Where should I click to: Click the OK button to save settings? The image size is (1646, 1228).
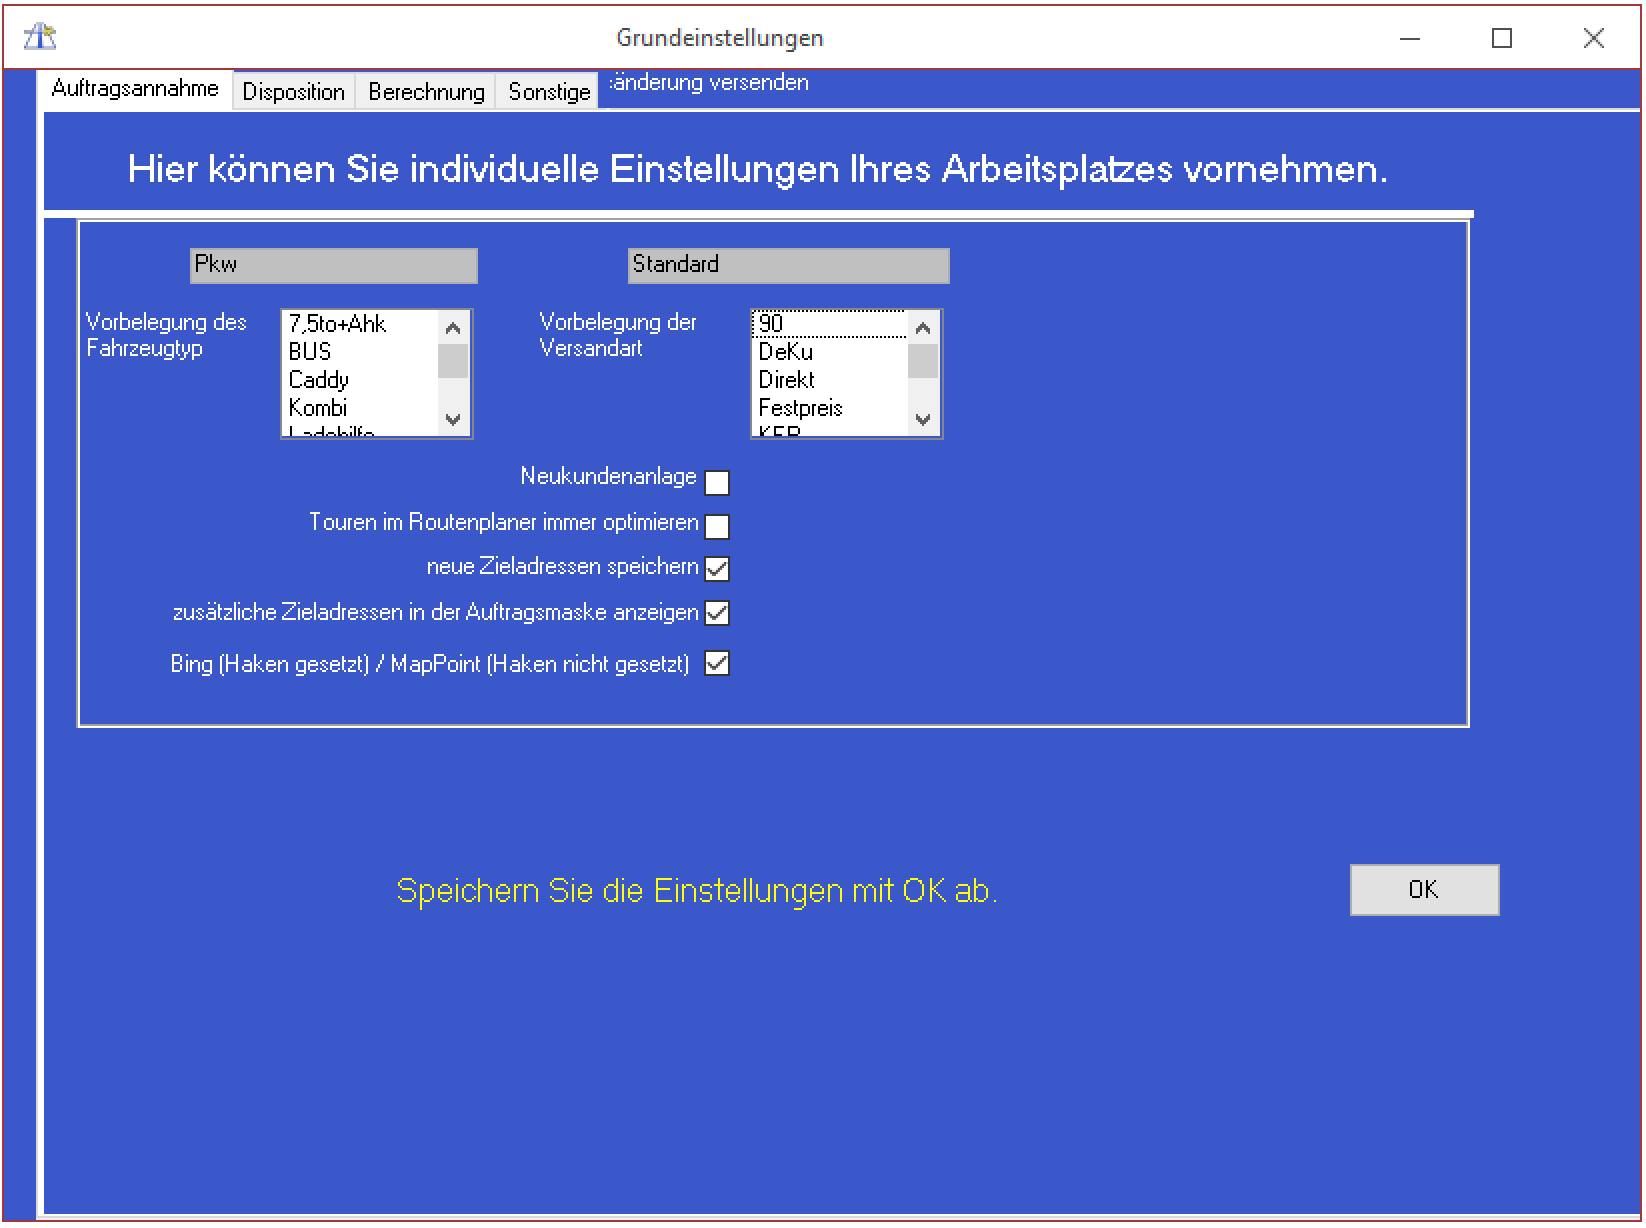(1423, 890)
